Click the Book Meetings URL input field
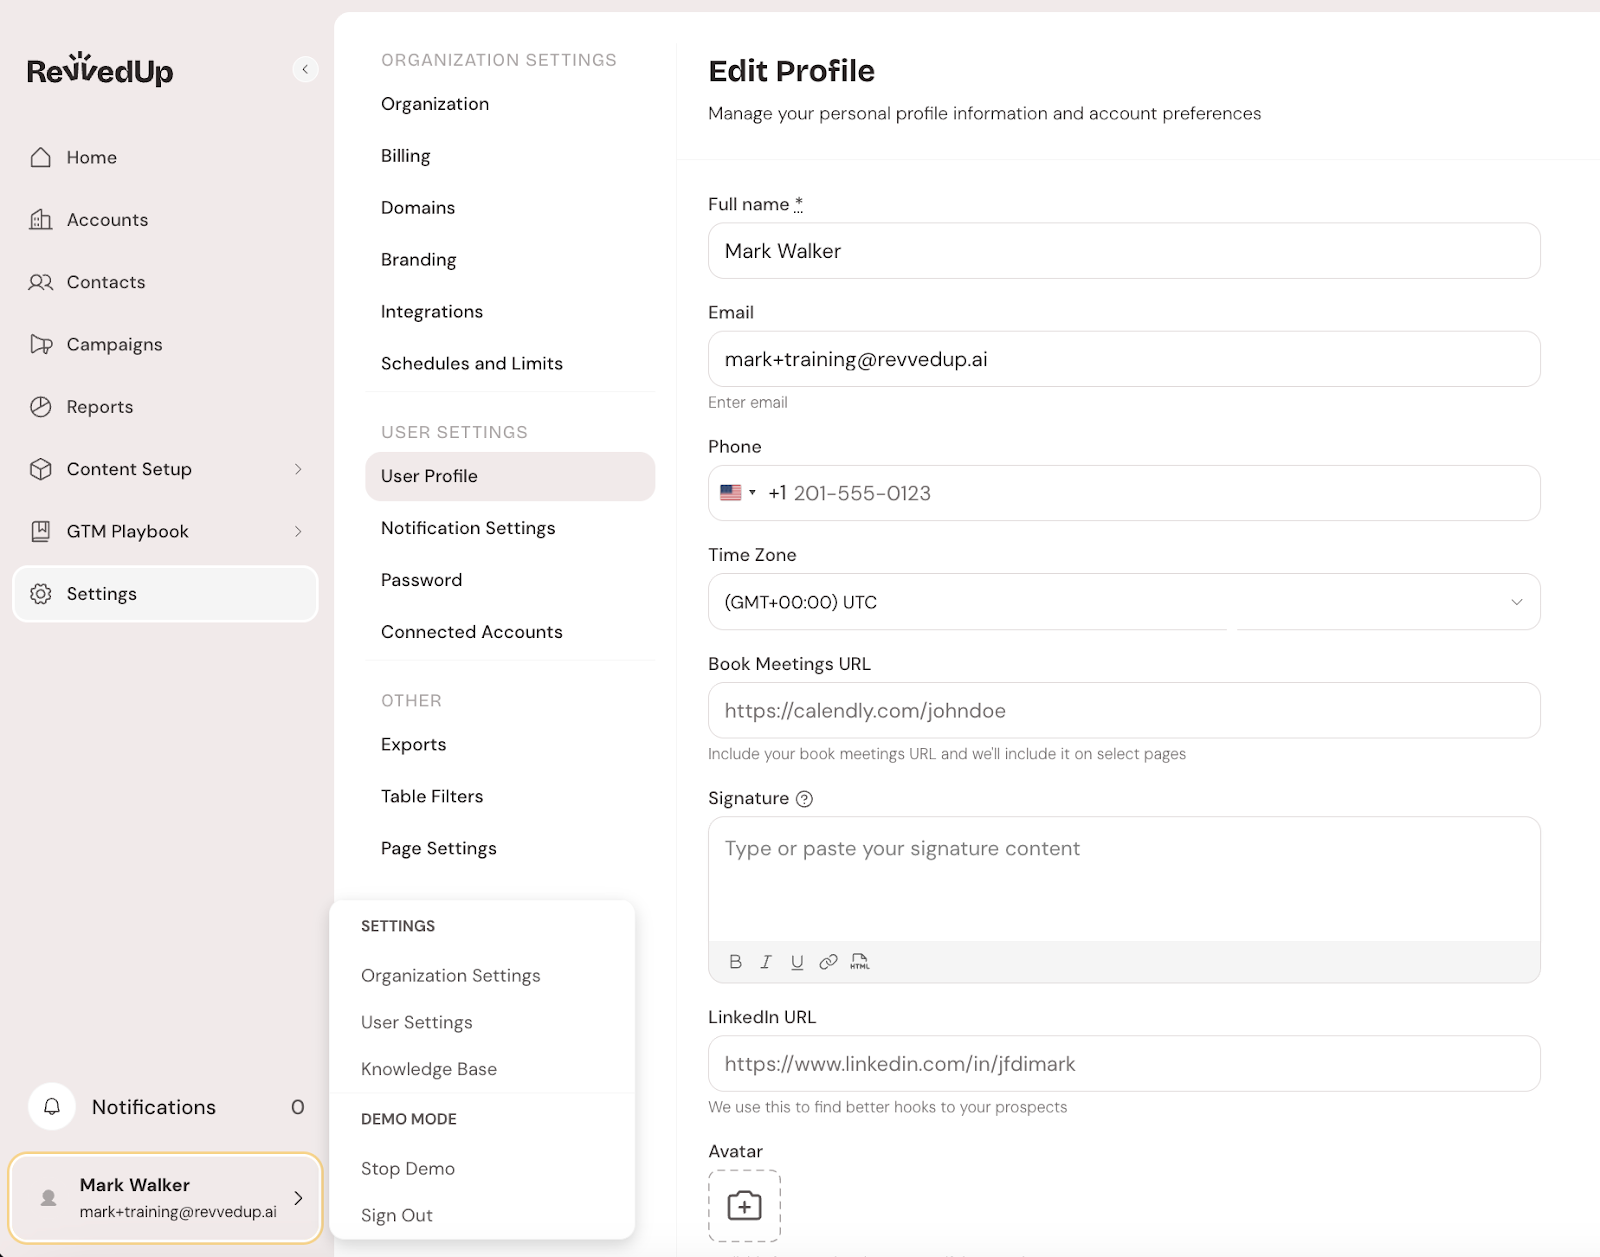This screenshot has width=1600, height=1257. tap(1123, 711)
